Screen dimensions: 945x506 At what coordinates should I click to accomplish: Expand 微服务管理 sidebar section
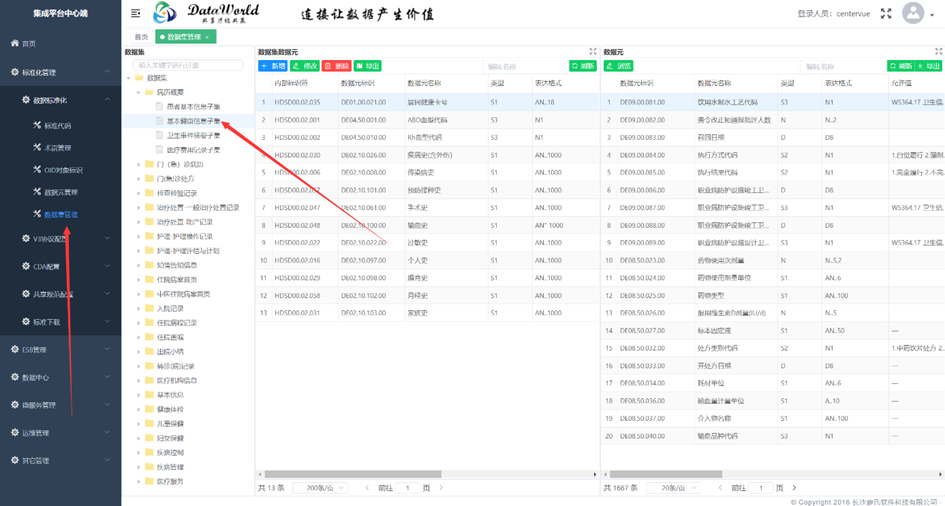pos(60,405)
